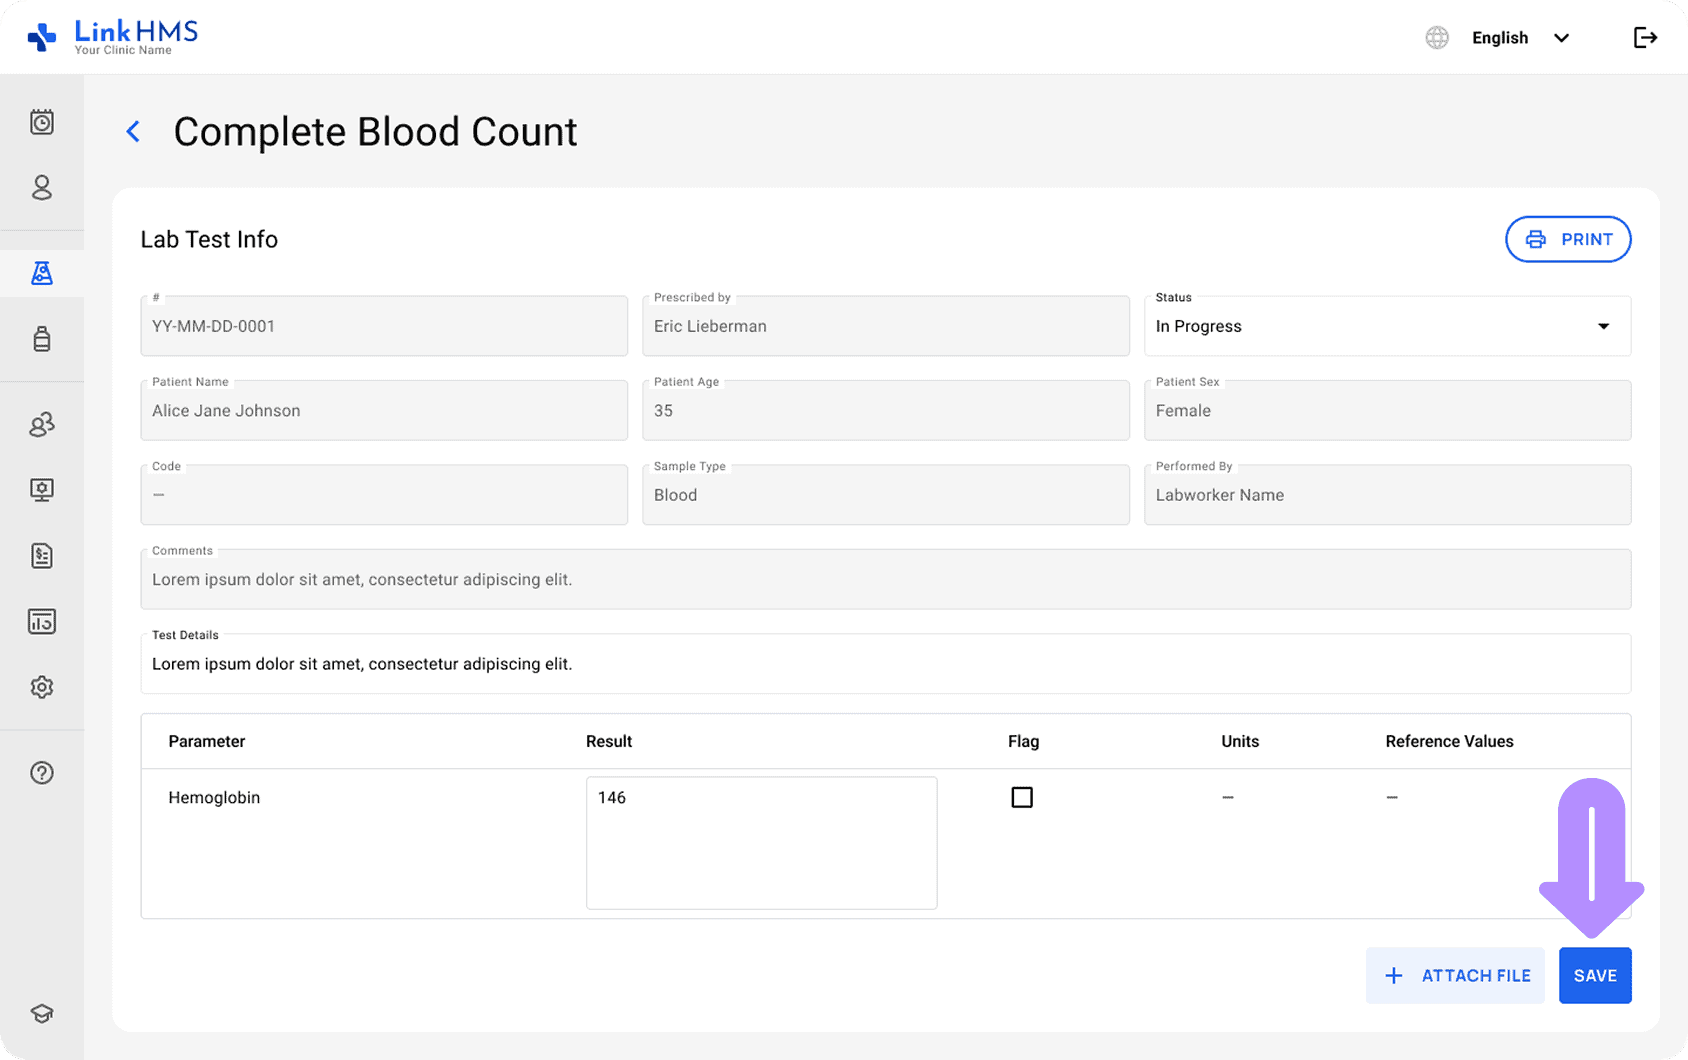This screenshot has height=1060, width=1688.
Task: Open the Status dropdown showing In Progress
Action: pyautogui.click(x=1386, y=326)
